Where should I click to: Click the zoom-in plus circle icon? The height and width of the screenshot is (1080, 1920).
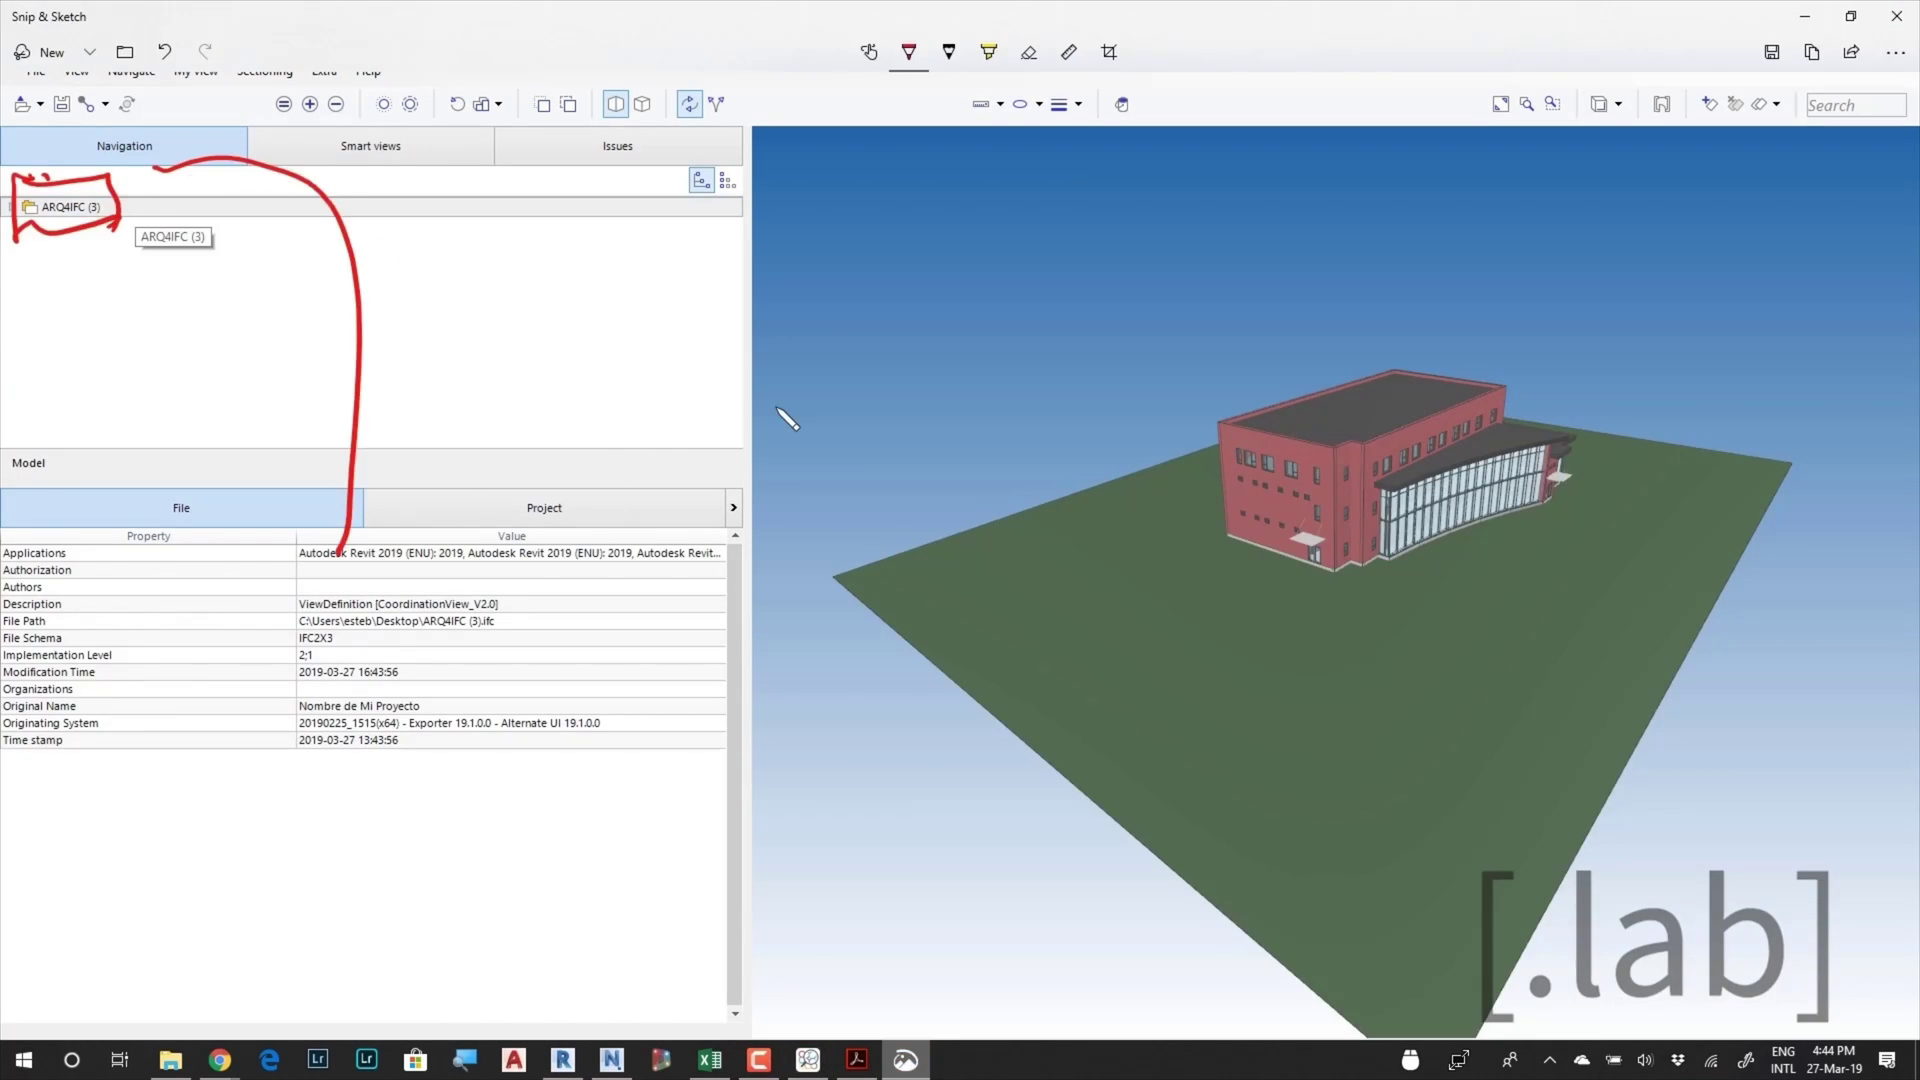tap(310, 104)
